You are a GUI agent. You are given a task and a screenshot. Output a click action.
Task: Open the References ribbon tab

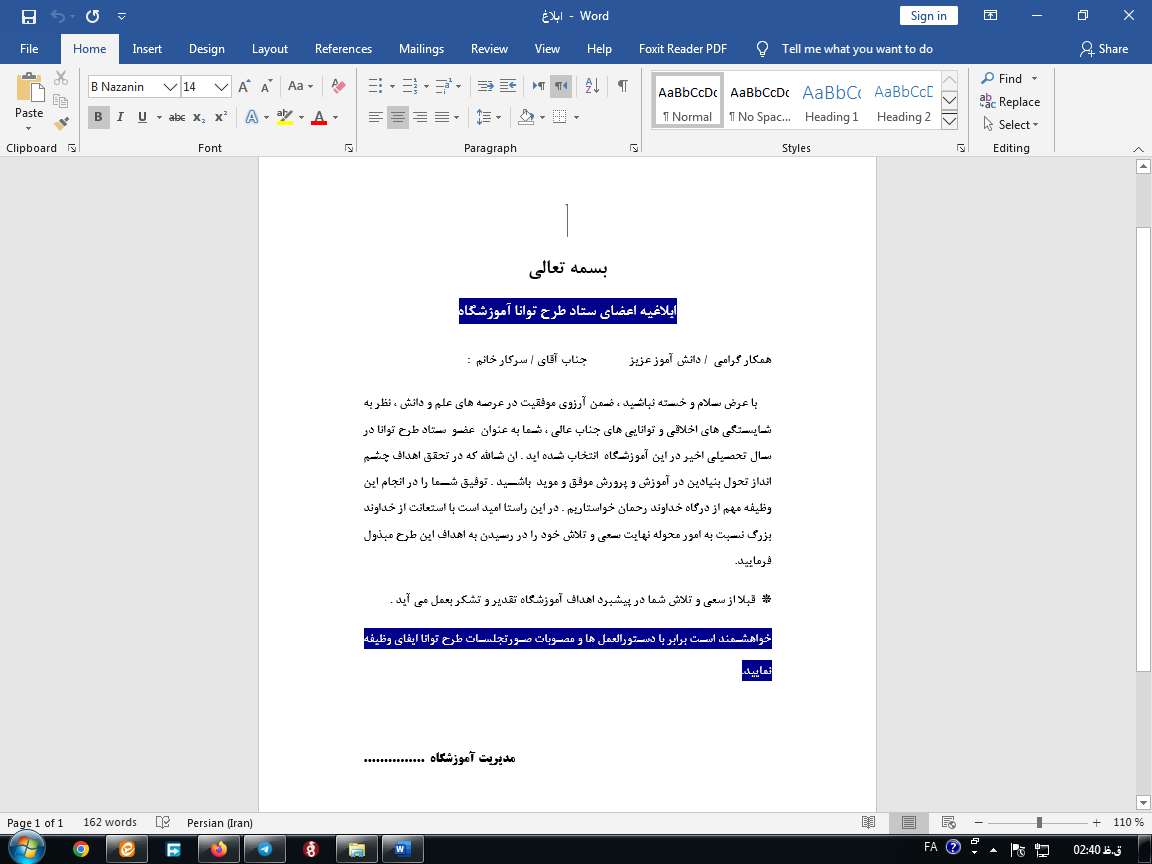[x=343, y=49]
